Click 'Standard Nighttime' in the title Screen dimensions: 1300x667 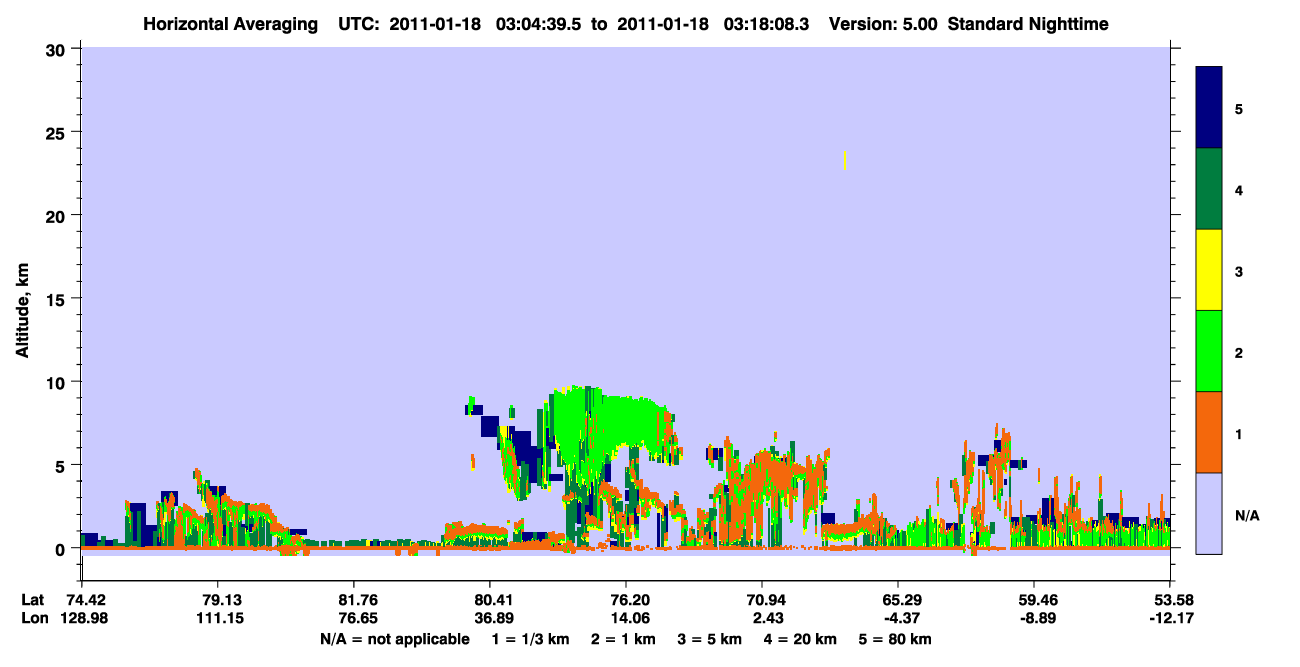(1027, 23)
